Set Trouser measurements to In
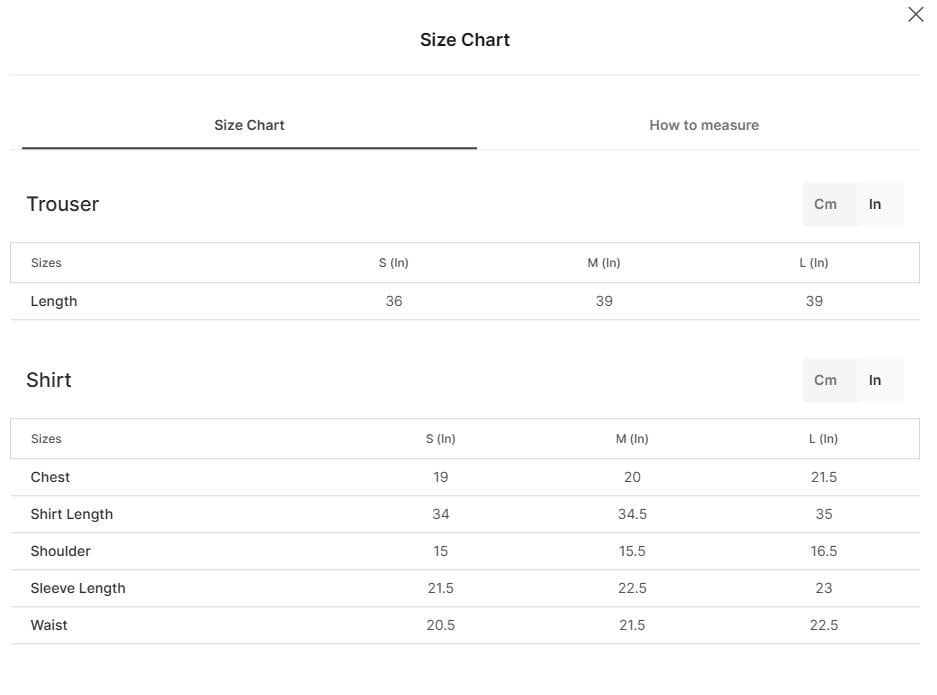 [875, 204]
